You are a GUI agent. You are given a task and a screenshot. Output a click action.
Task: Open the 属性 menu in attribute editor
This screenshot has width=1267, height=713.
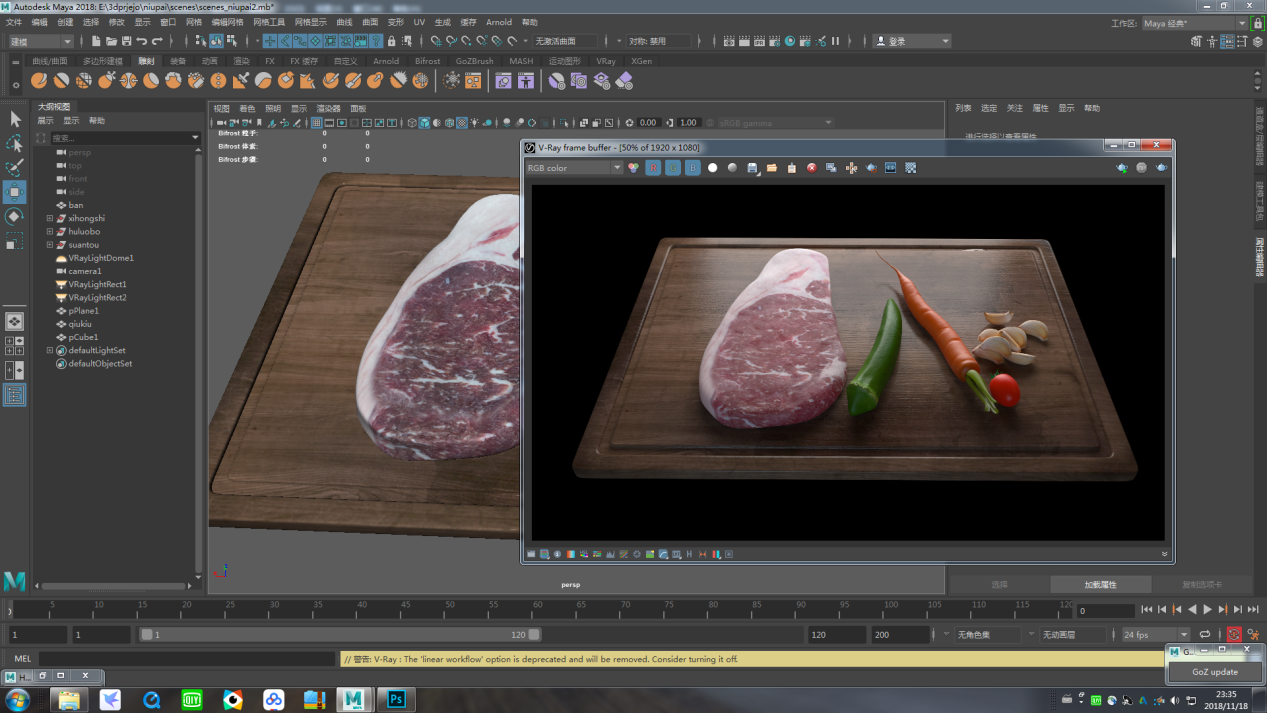click(x=1040, y=108)
